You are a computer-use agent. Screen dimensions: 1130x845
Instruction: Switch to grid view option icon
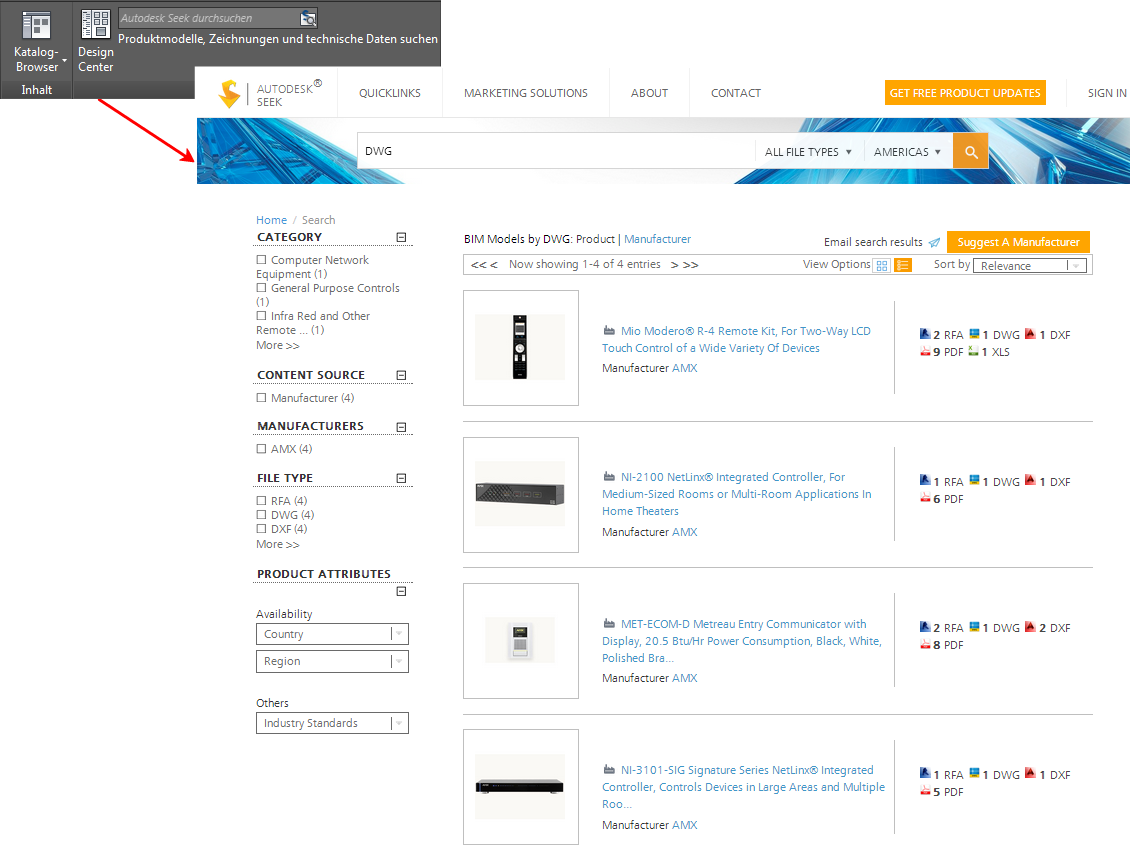pos(881,265)
